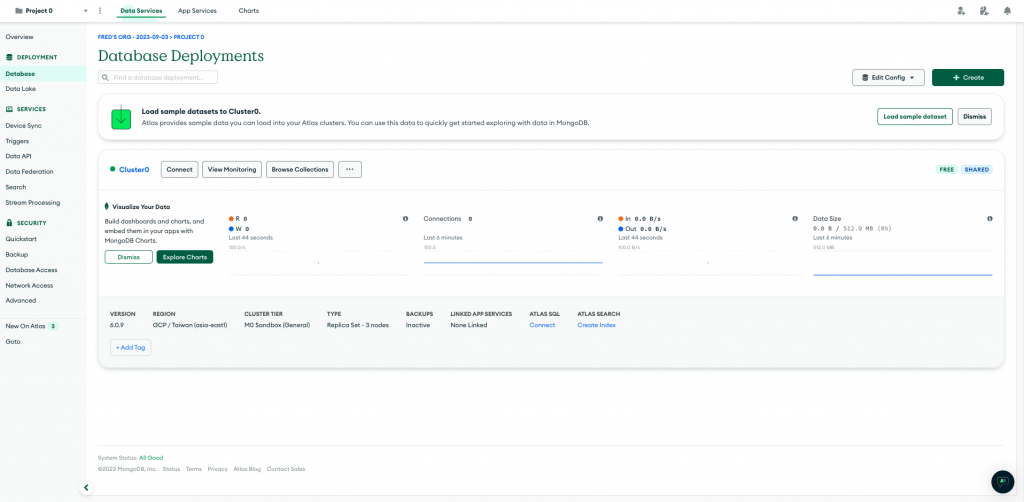Click the 'M0 Sandbox (General)' cluster tier text
This screenshot has height=502, width=1024.
pyautogui.click(x=277, y=325)
